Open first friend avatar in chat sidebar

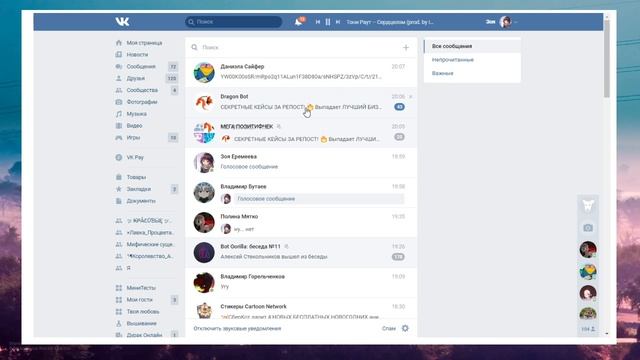pyautogui.click(x=588, y=249)
